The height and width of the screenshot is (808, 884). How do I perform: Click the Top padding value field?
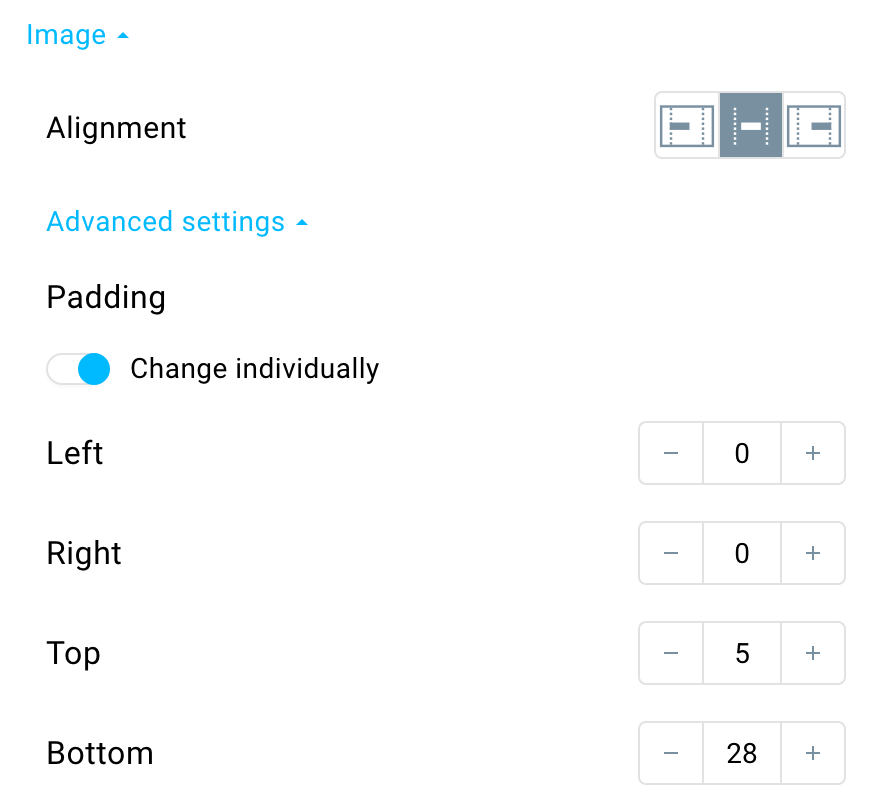742,653
